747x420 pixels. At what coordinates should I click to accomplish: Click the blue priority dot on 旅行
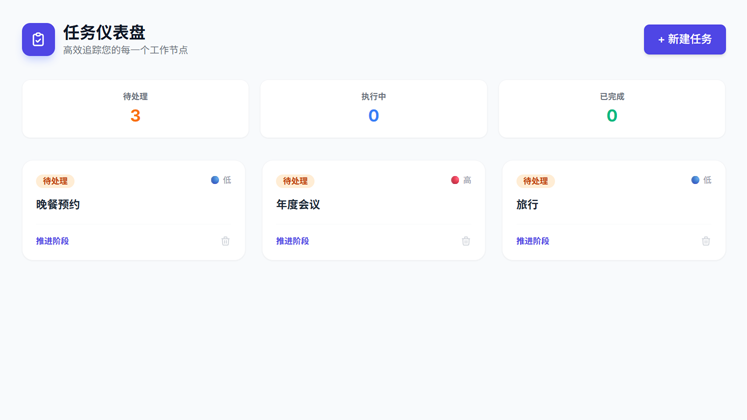pos(695,180)
